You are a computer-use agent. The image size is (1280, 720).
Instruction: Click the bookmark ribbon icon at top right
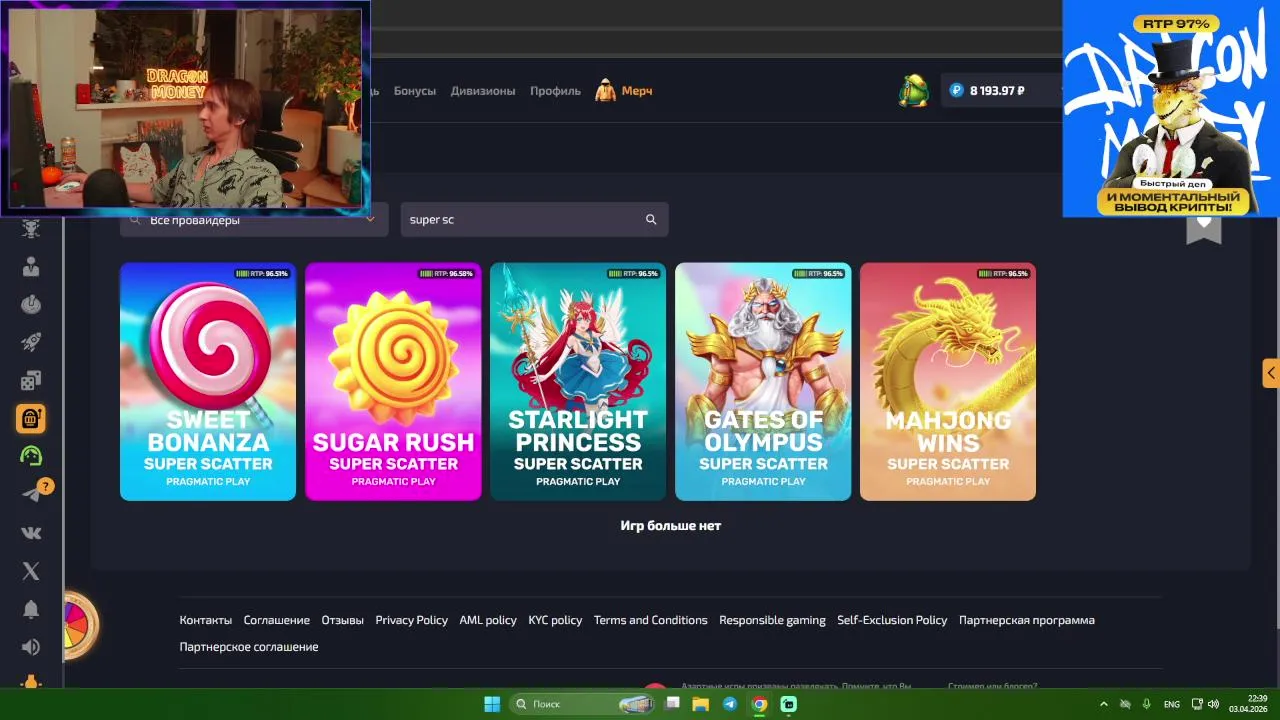click(x=1204, y=229)
